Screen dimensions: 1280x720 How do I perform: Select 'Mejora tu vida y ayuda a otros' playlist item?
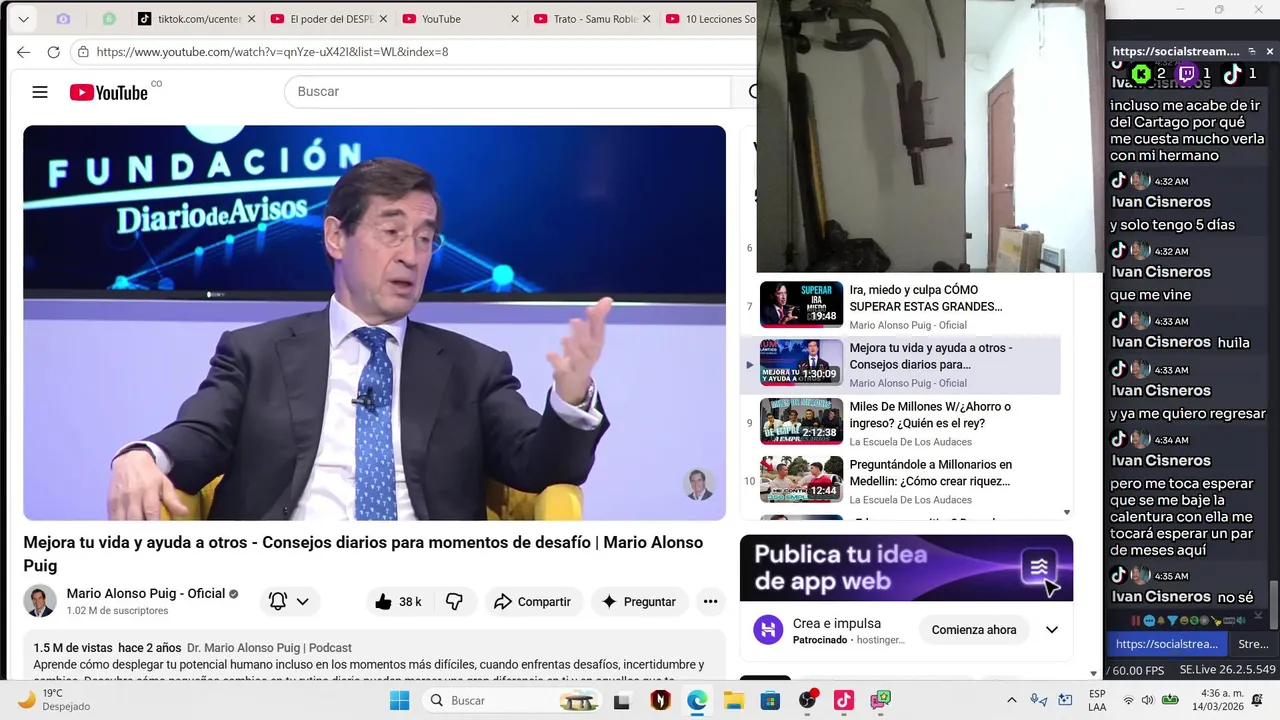pos(900,365)
